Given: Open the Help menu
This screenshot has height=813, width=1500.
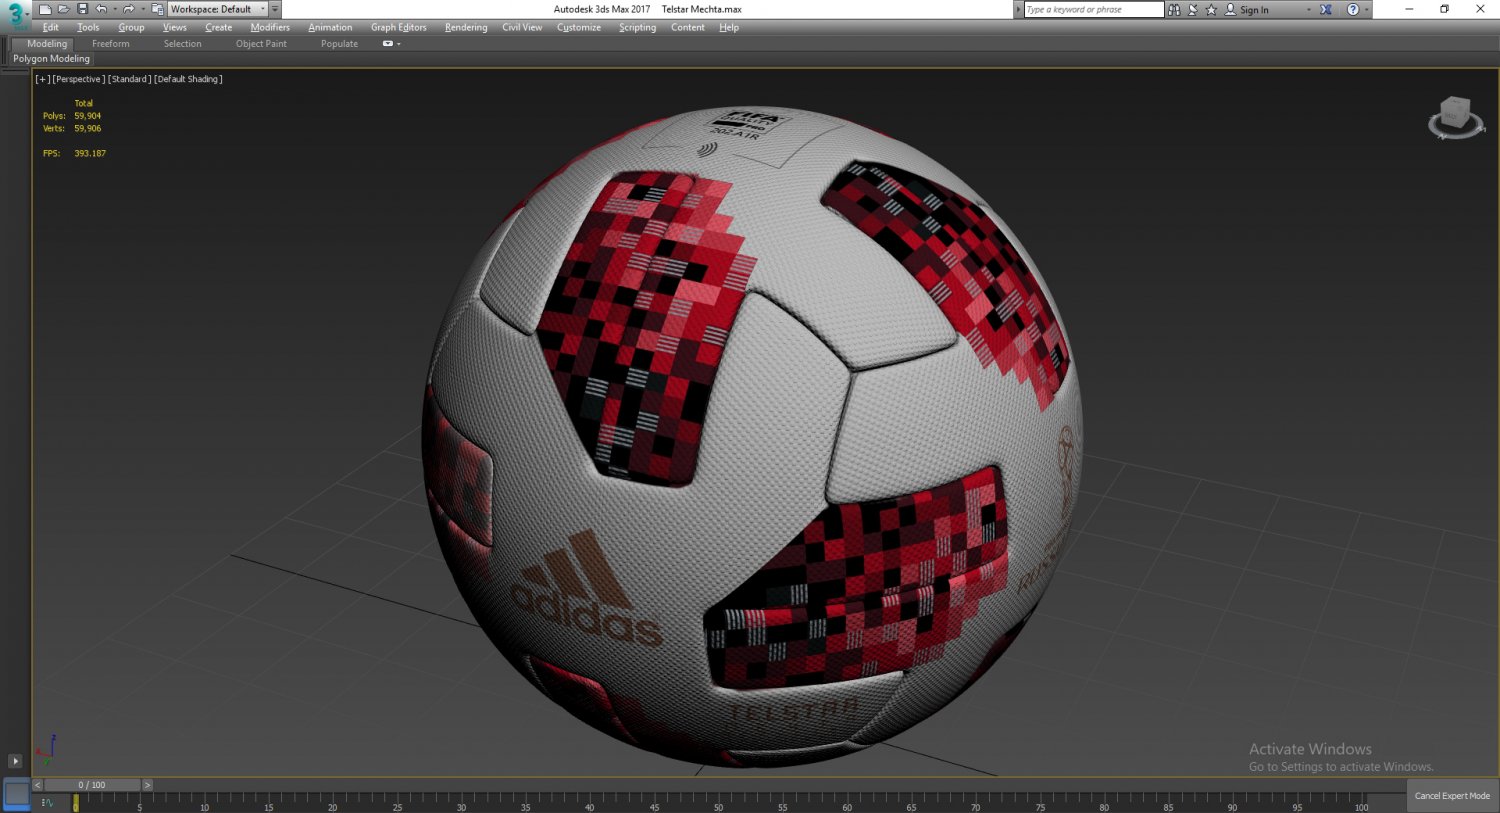Looking at the screenshot, I should [x=729, y=27].
